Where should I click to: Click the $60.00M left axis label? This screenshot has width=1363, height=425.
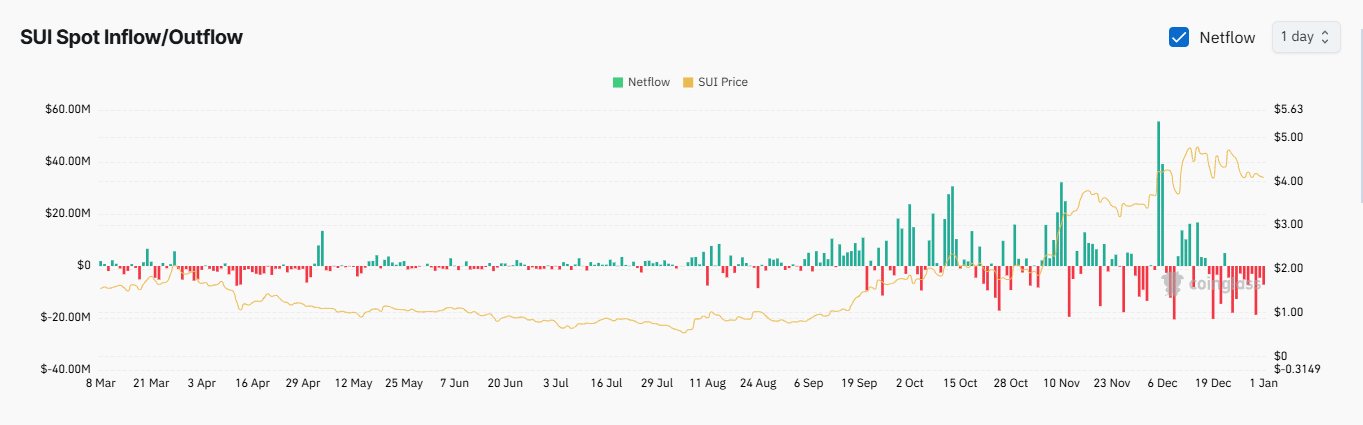point(69,109)
